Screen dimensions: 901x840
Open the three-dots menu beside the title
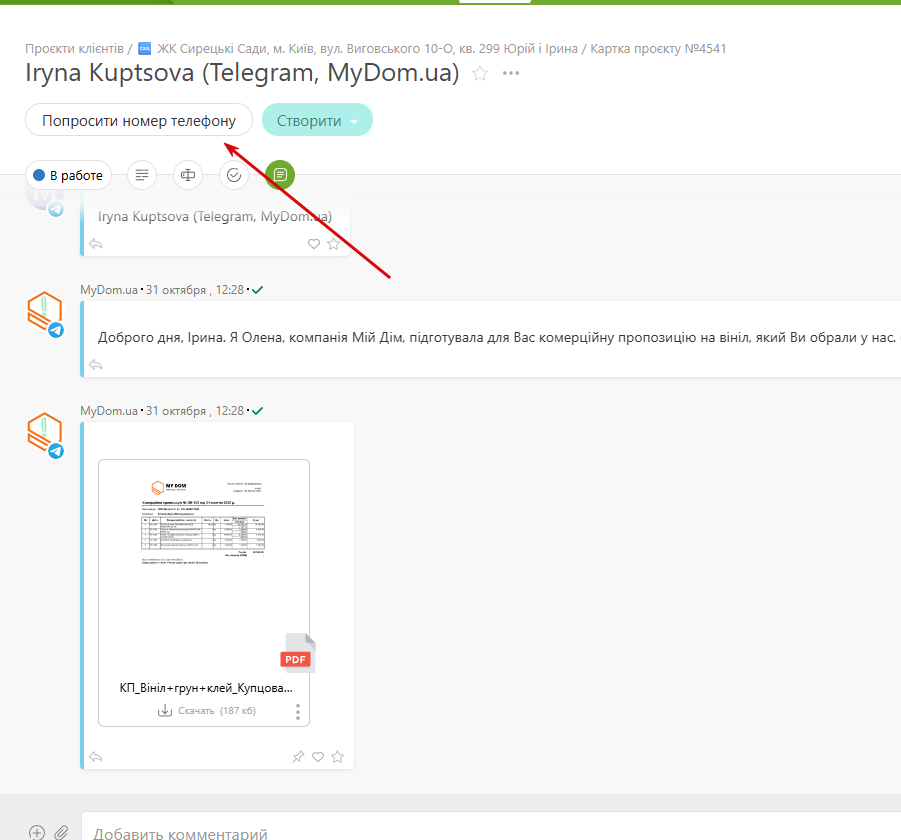(511, 74)
